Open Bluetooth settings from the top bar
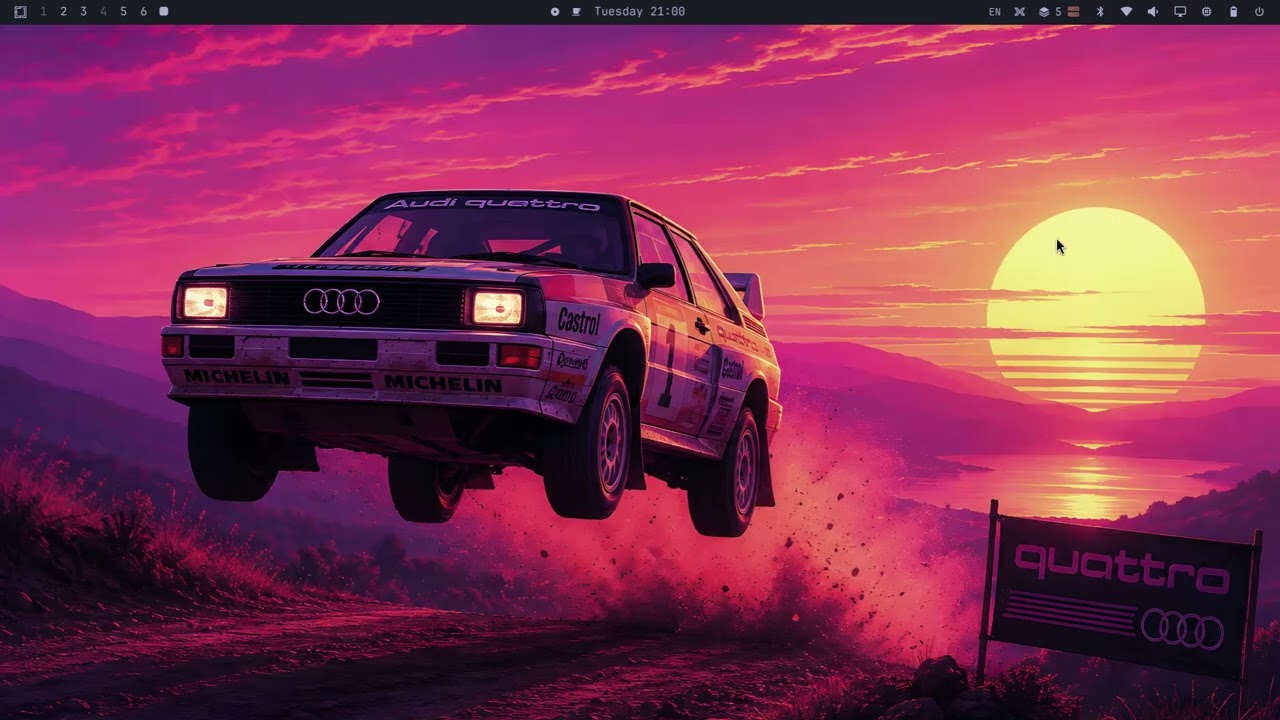 [x=1100, y=12]
